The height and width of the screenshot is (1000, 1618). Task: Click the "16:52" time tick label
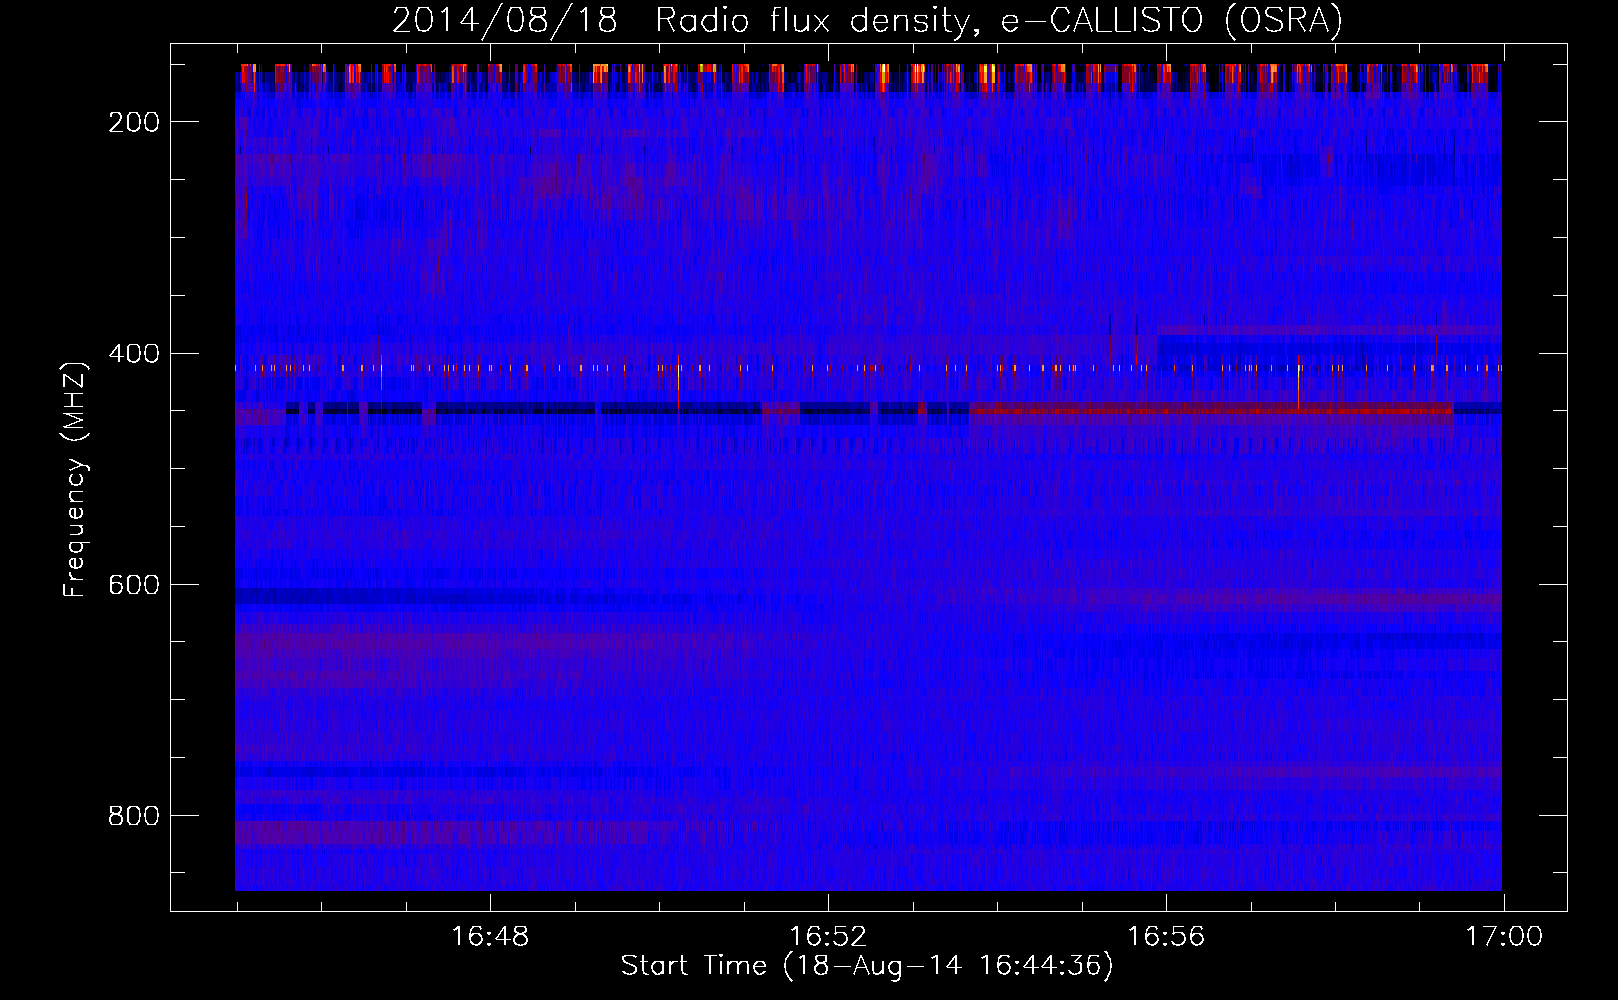(828, 937)
